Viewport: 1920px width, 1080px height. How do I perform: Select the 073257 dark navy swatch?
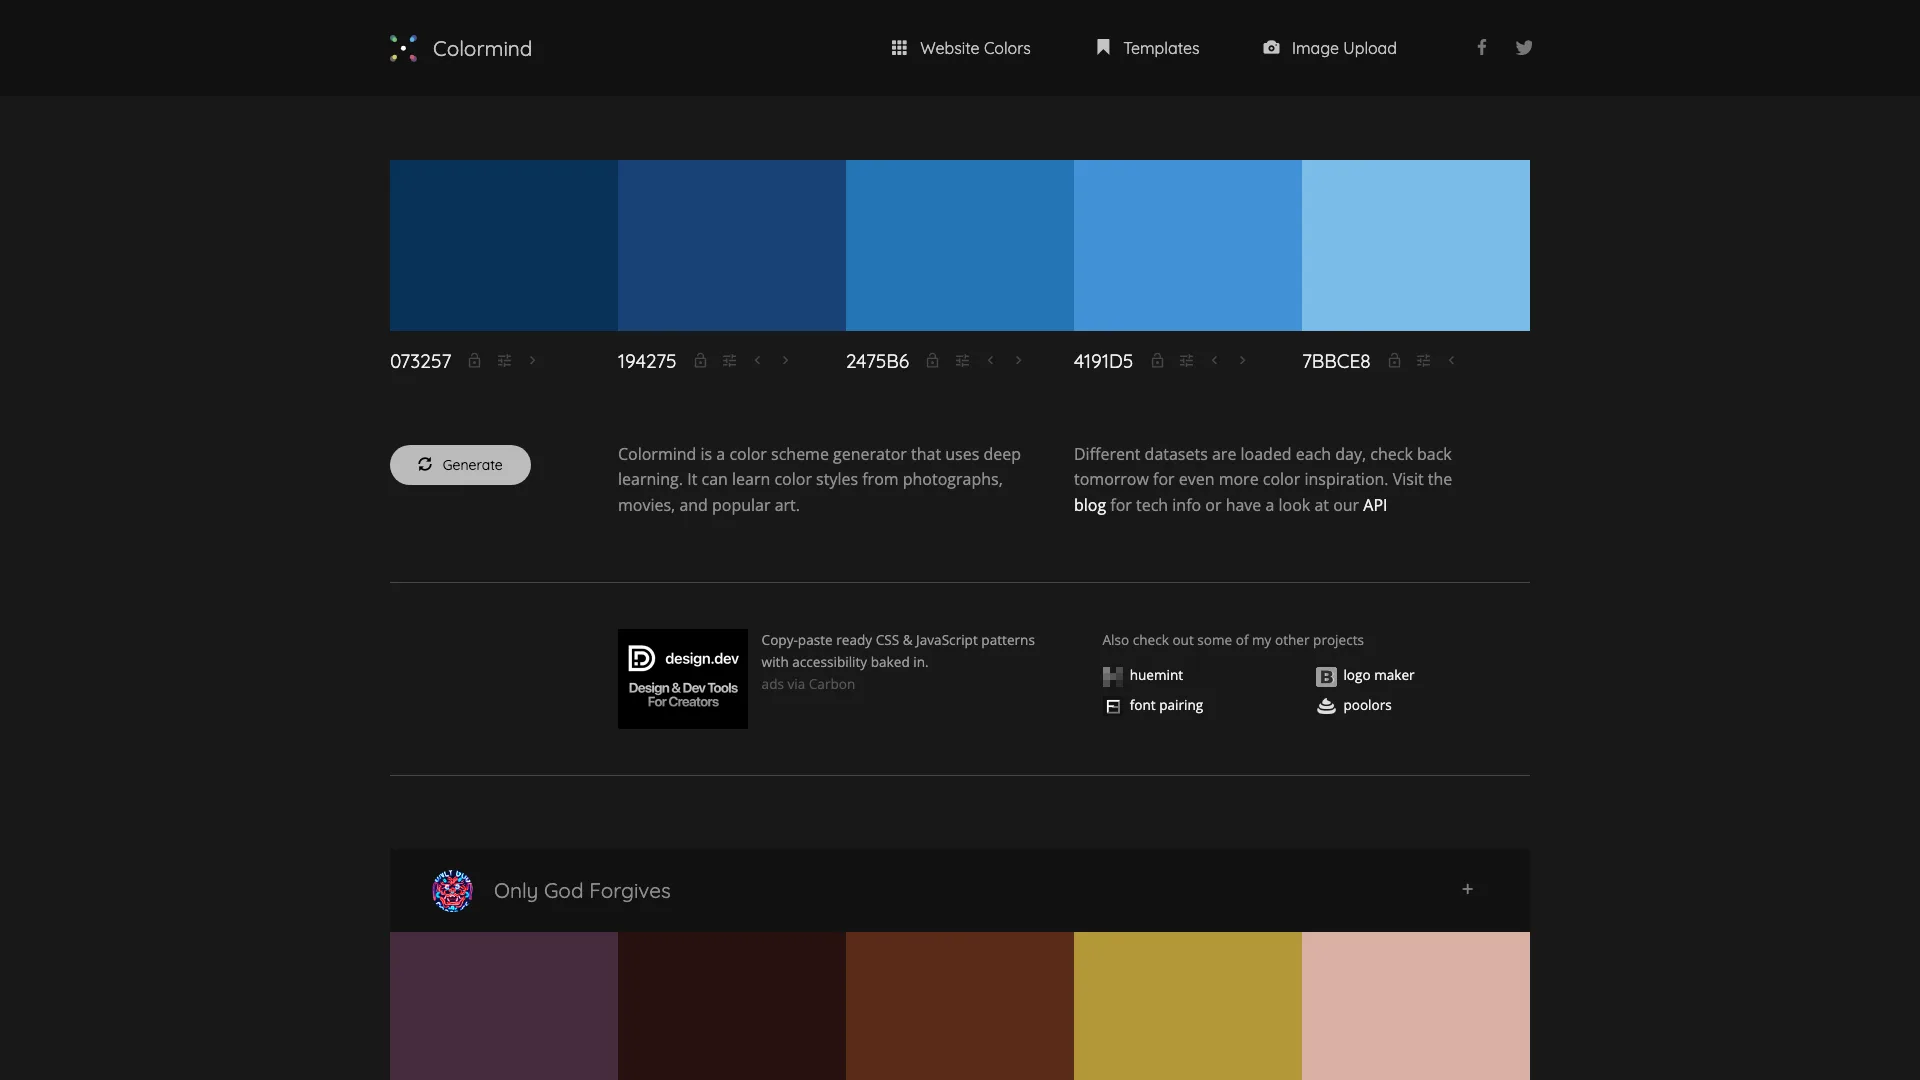504,245
